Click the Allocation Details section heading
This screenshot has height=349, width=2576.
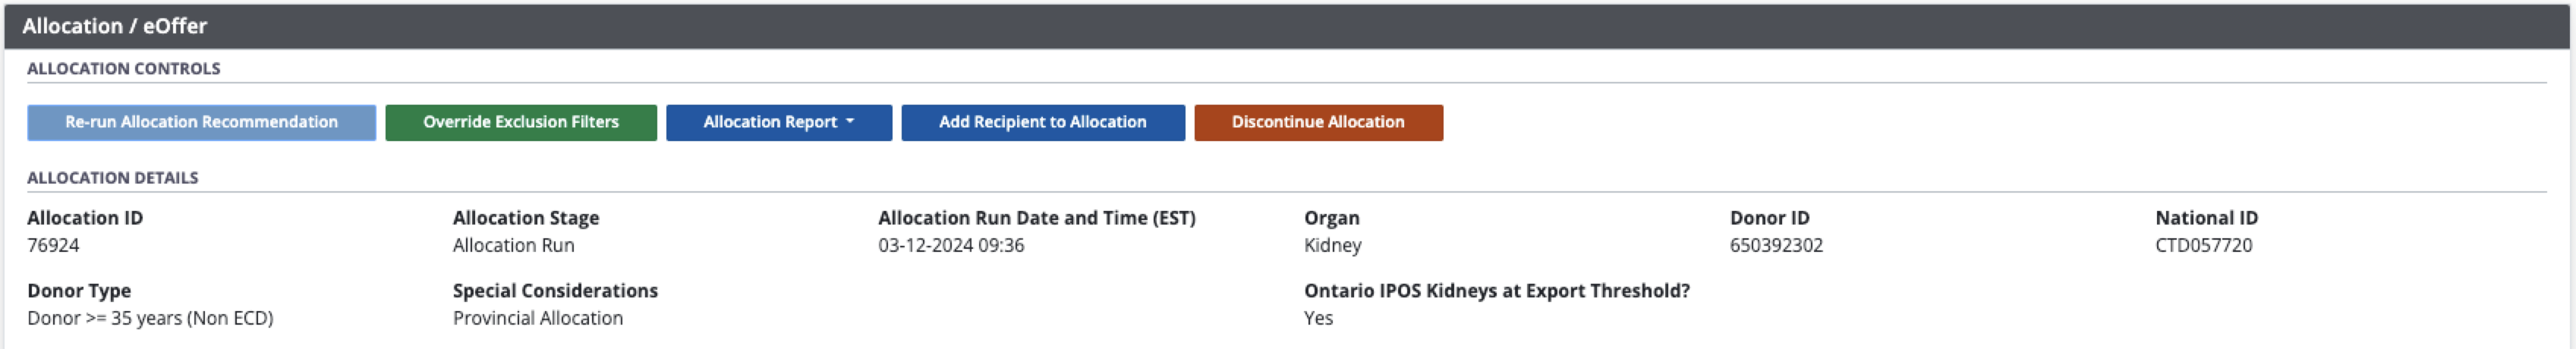click(112, 177)
